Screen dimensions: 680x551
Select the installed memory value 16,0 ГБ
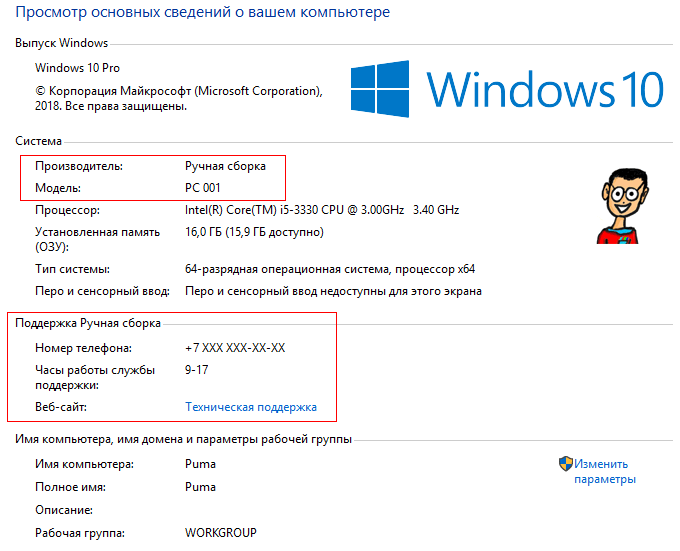(254, 232)
